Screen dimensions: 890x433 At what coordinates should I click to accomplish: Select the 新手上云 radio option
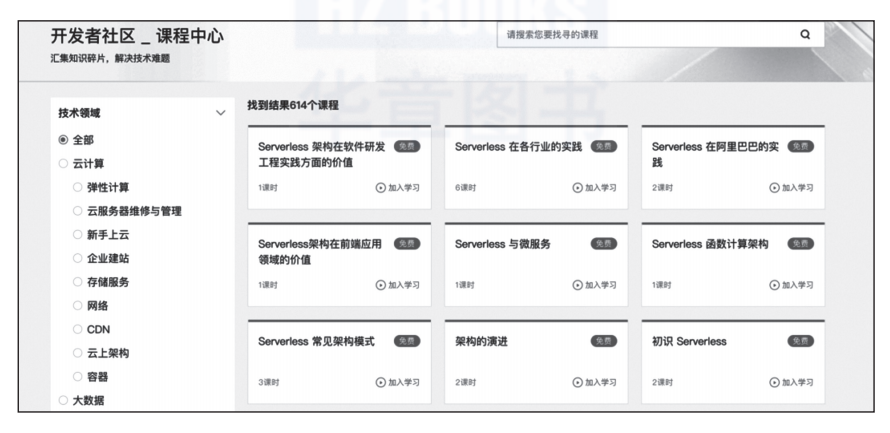tap(78, 234)
